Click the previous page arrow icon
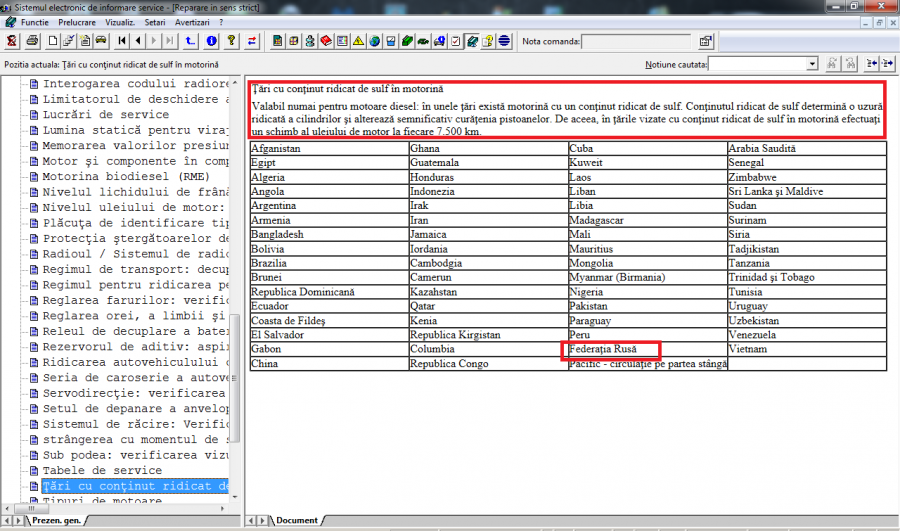Image resolution: width=900 pixels, height=531 pixels. point(138,41)
